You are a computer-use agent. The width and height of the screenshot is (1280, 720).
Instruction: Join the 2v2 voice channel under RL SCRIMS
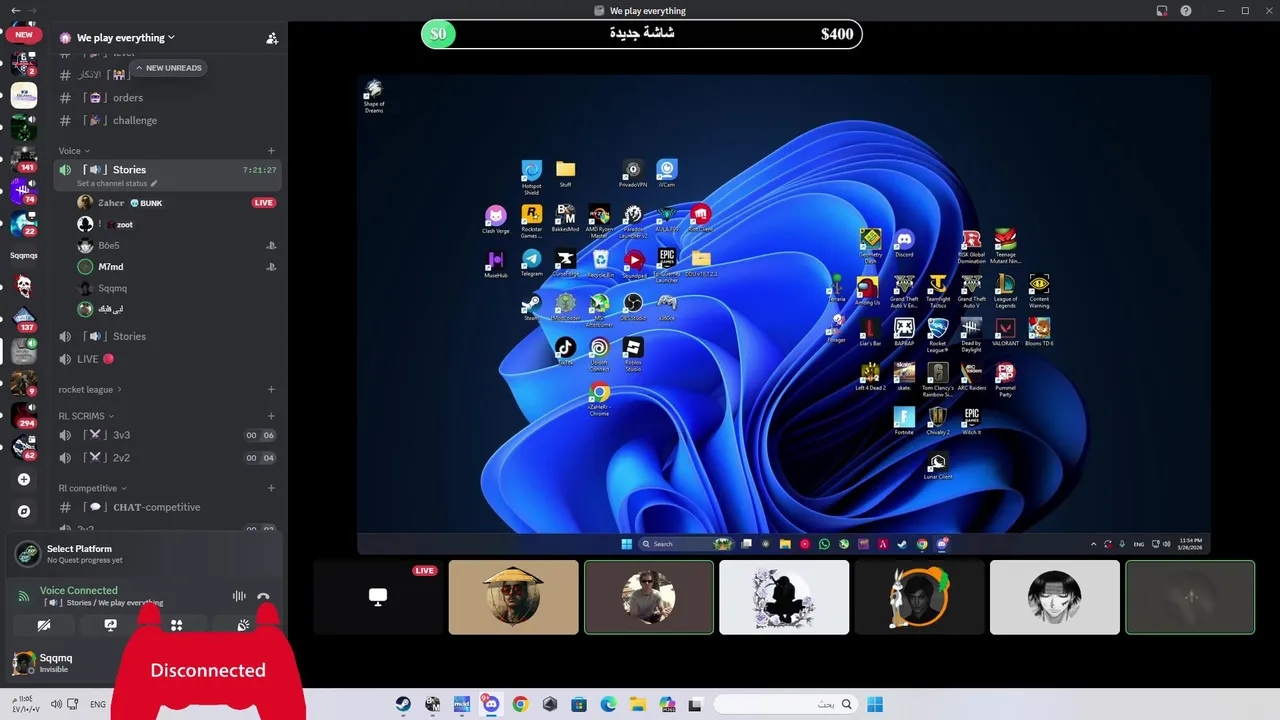point(121,458)
